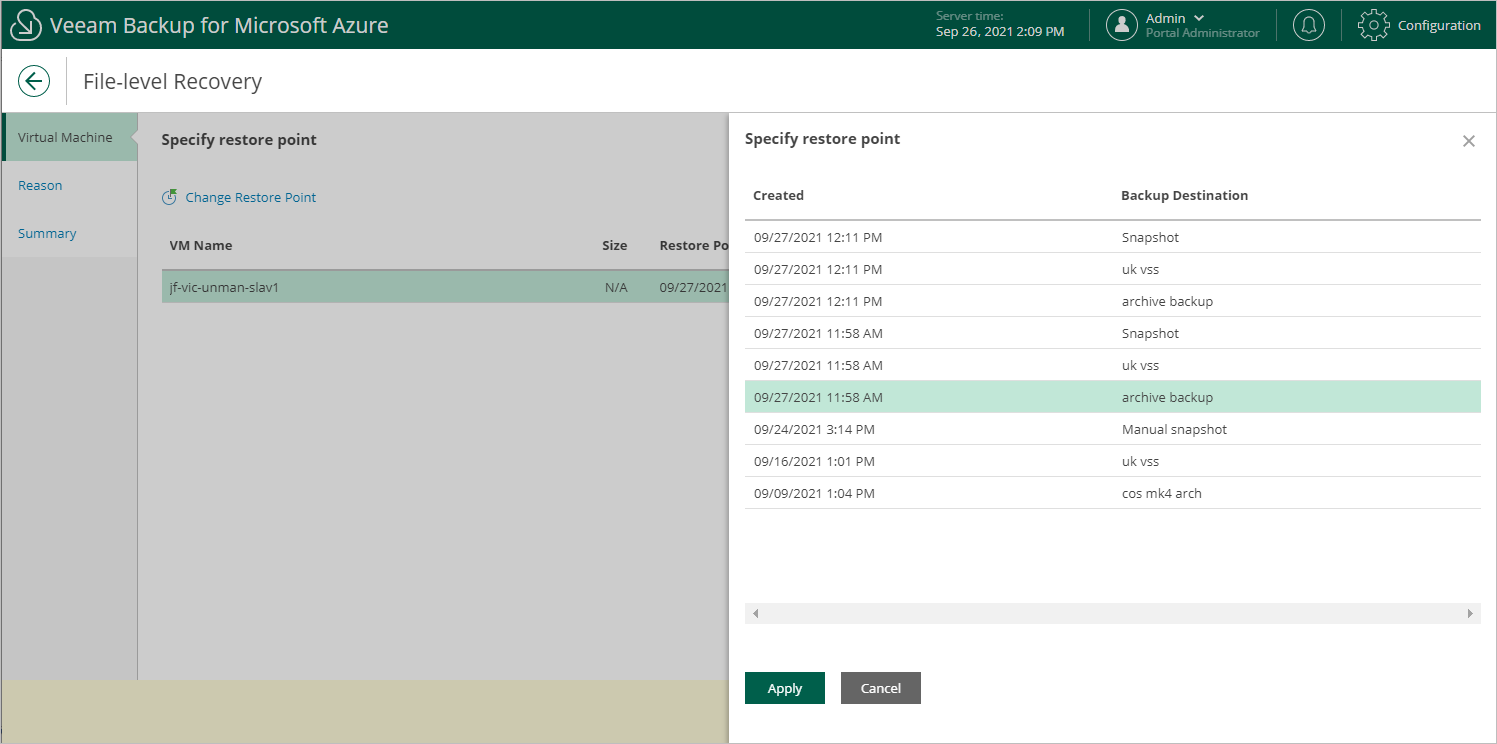Cancel the restore point selection
This screenshot has width=1497, height=744.
[x=881, y=688]
